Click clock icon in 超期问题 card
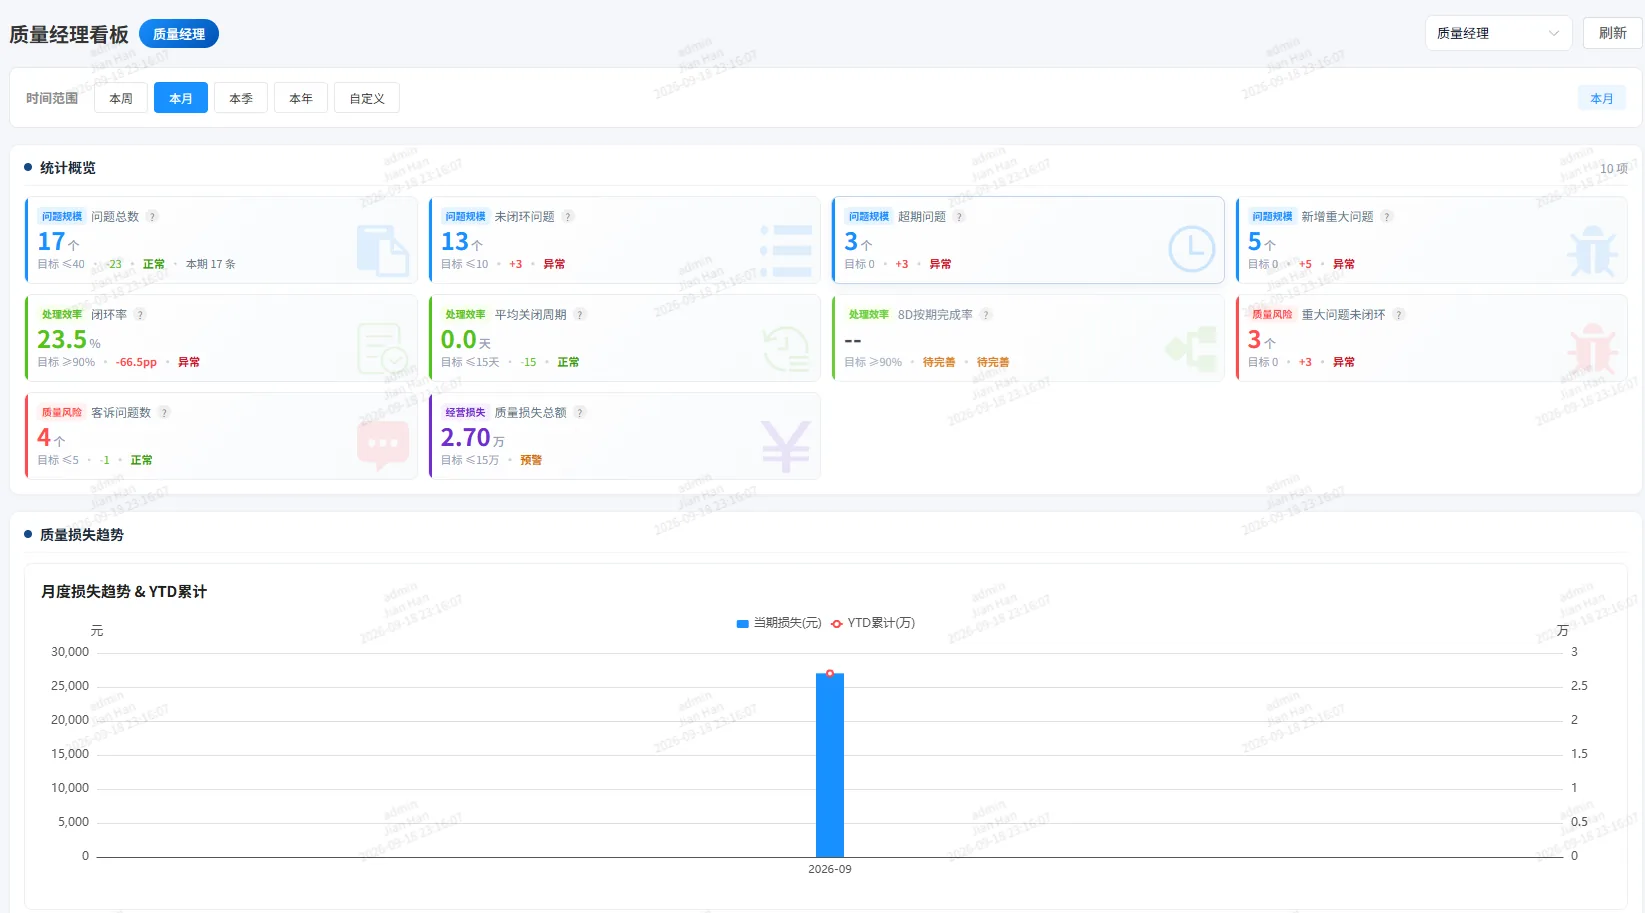The image size is (1645, 913). (1192, 250)
